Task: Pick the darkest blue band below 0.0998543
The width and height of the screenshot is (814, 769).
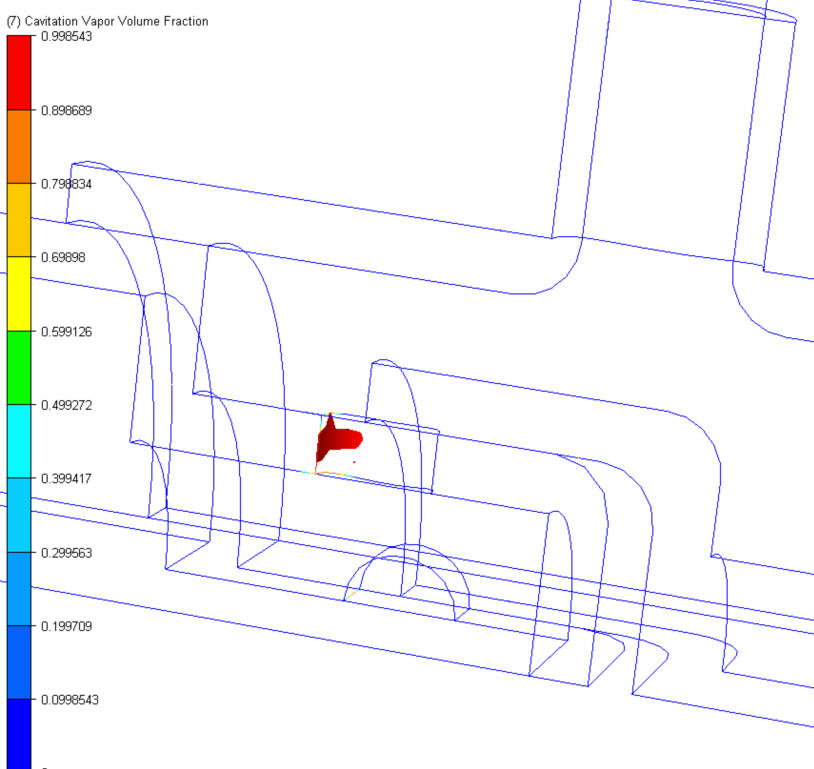Action: tap(19, 734)
